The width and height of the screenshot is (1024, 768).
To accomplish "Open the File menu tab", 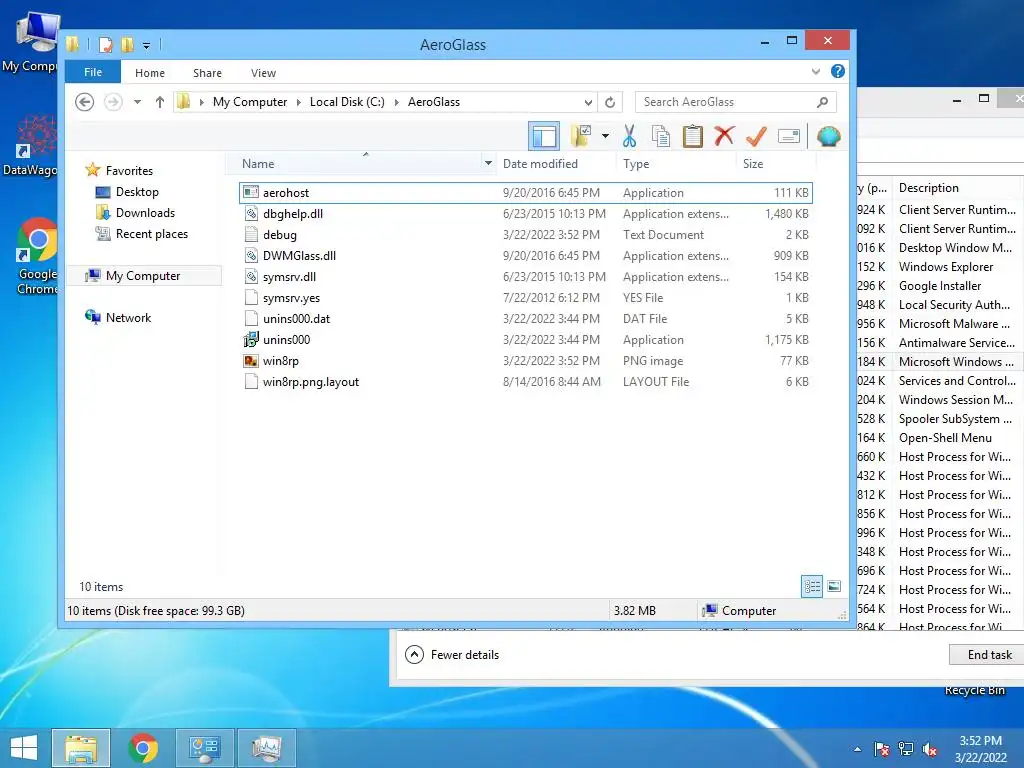I will (93, 72).
